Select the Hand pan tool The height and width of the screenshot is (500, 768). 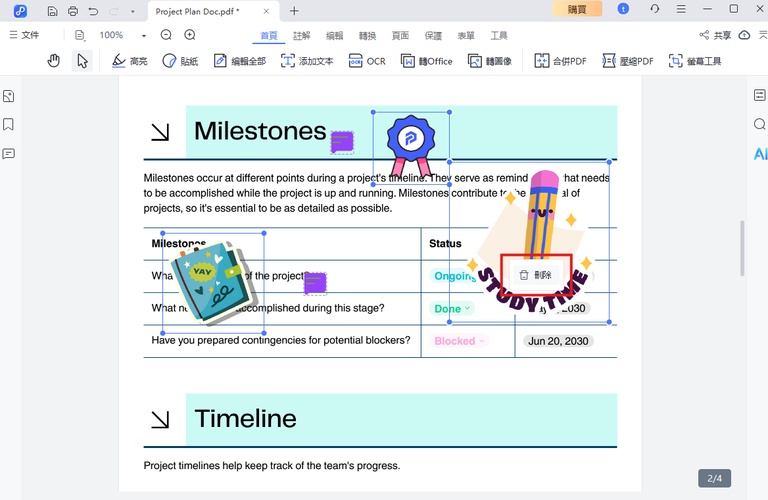(x=54, y=61)
